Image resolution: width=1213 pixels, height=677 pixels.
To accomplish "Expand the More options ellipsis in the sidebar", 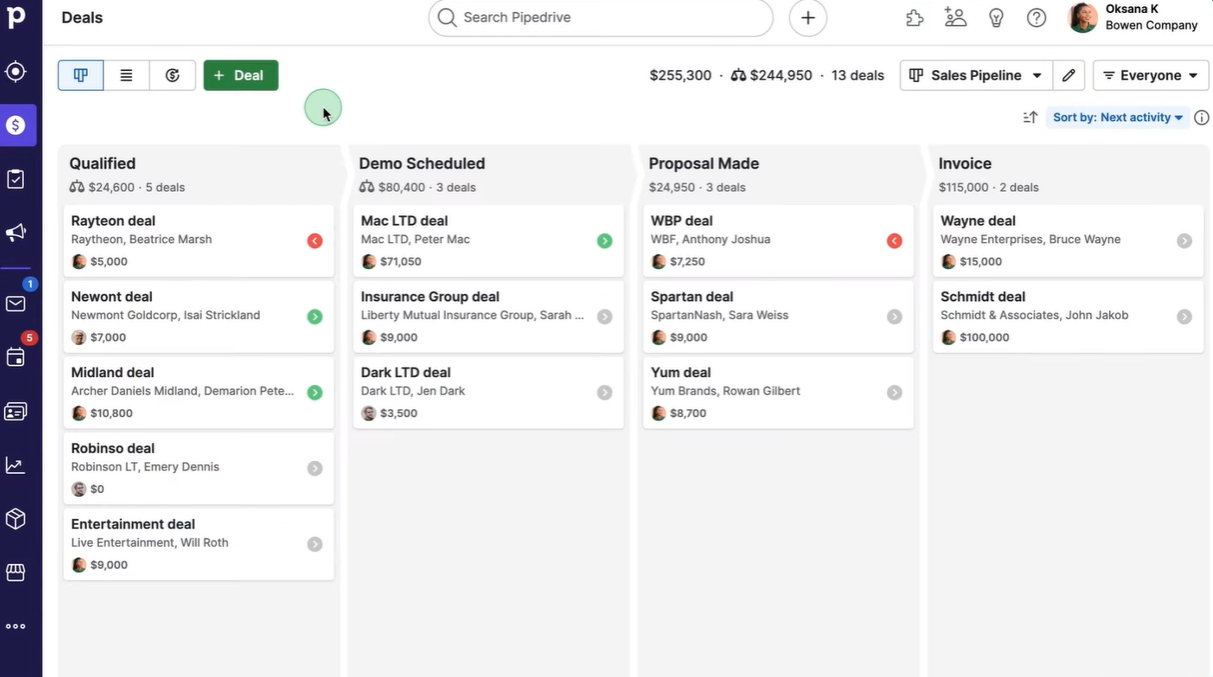I will [x=15, y=625].
